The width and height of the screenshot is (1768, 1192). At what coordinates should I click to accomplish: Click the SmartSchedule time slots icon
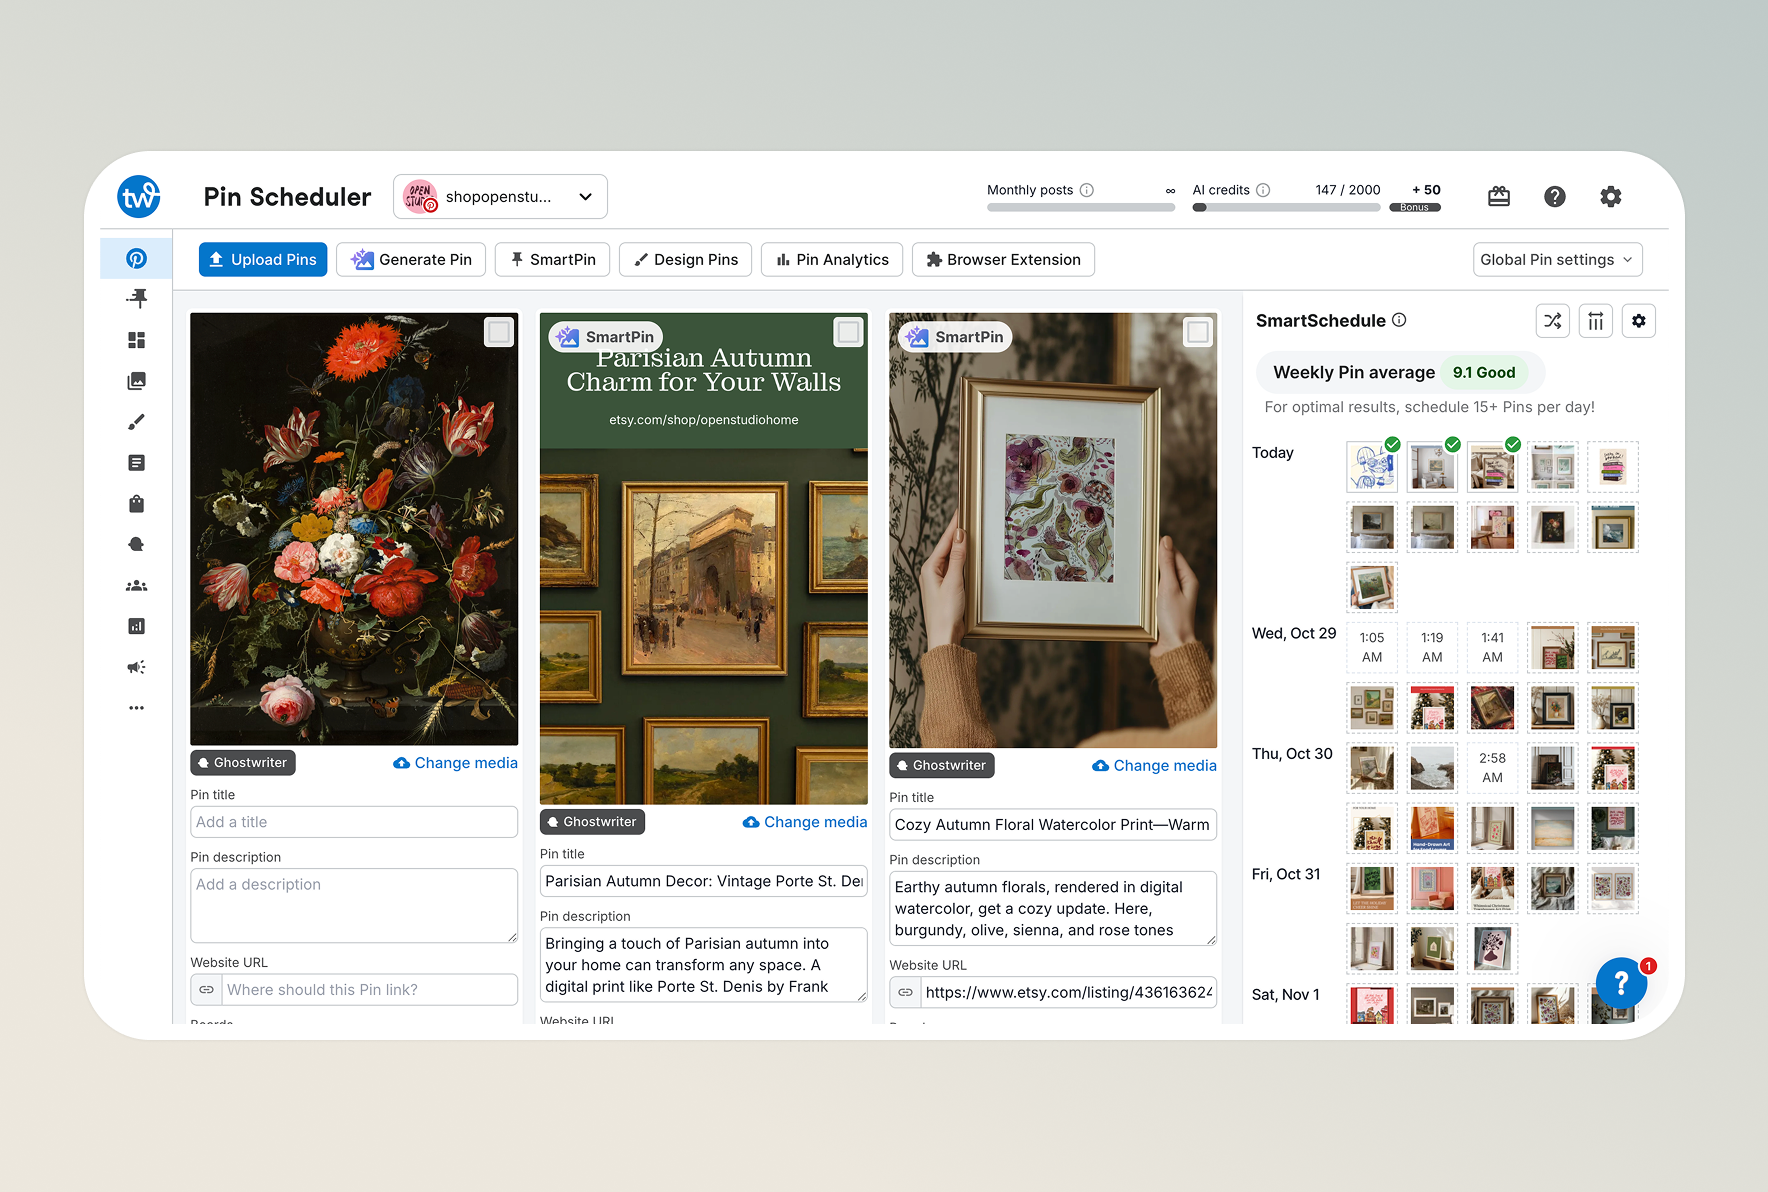tap(1596, 321)
